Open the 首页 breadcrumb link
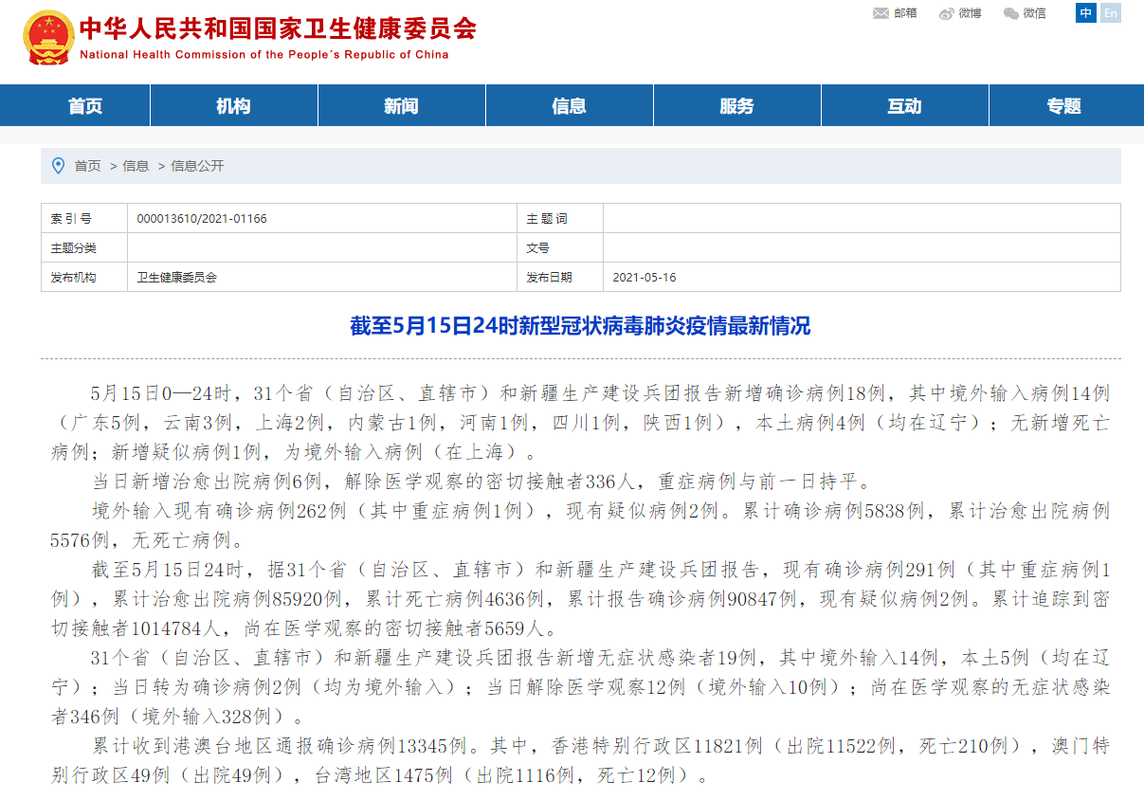1144x800 pixels. pyautogui.click(x=85, y=166)
